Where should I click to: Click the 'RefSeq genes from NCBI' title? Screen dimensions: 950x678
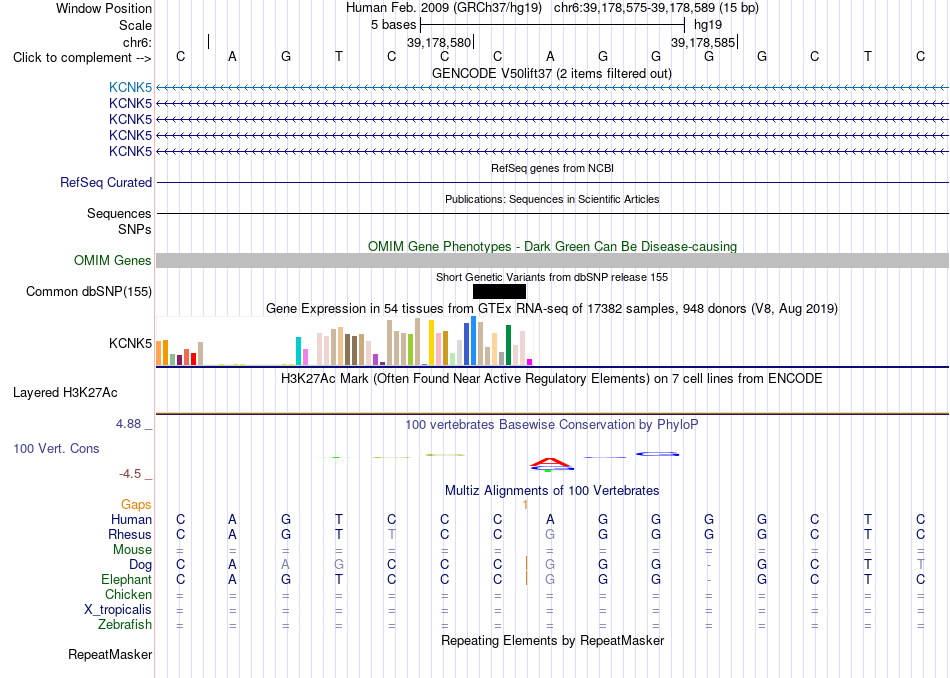[x=552, y=168]
